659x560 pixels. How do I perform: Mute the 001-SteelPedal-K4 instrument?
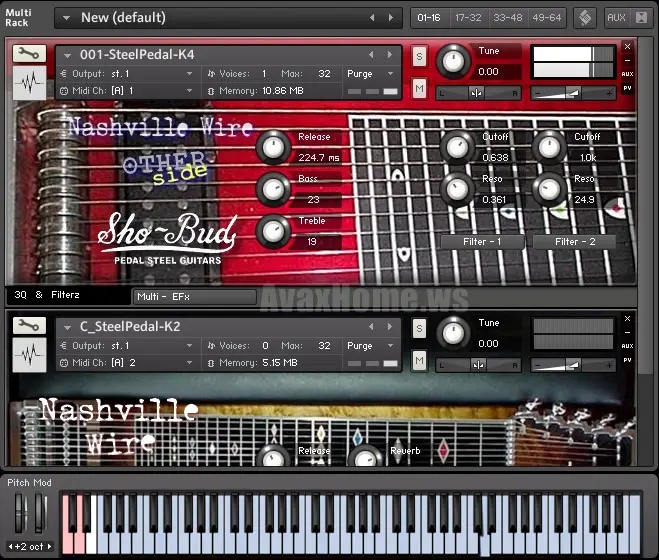(x=419, y=88)
